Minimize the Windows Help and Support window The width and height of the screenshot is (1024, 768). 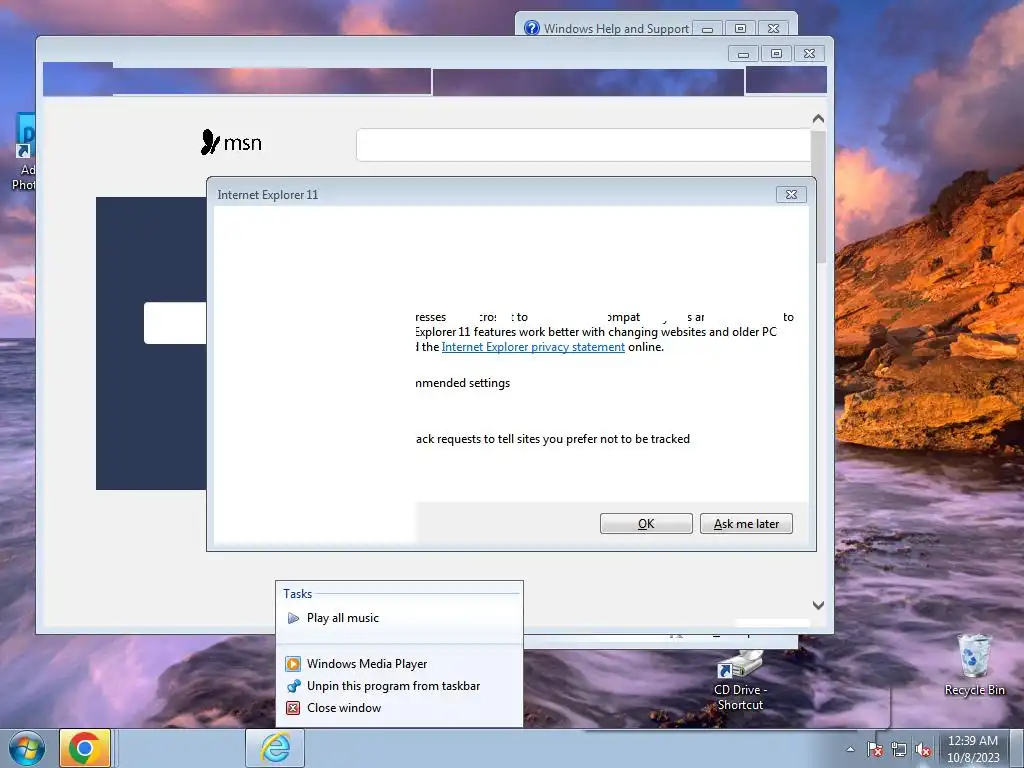point(707,29)
